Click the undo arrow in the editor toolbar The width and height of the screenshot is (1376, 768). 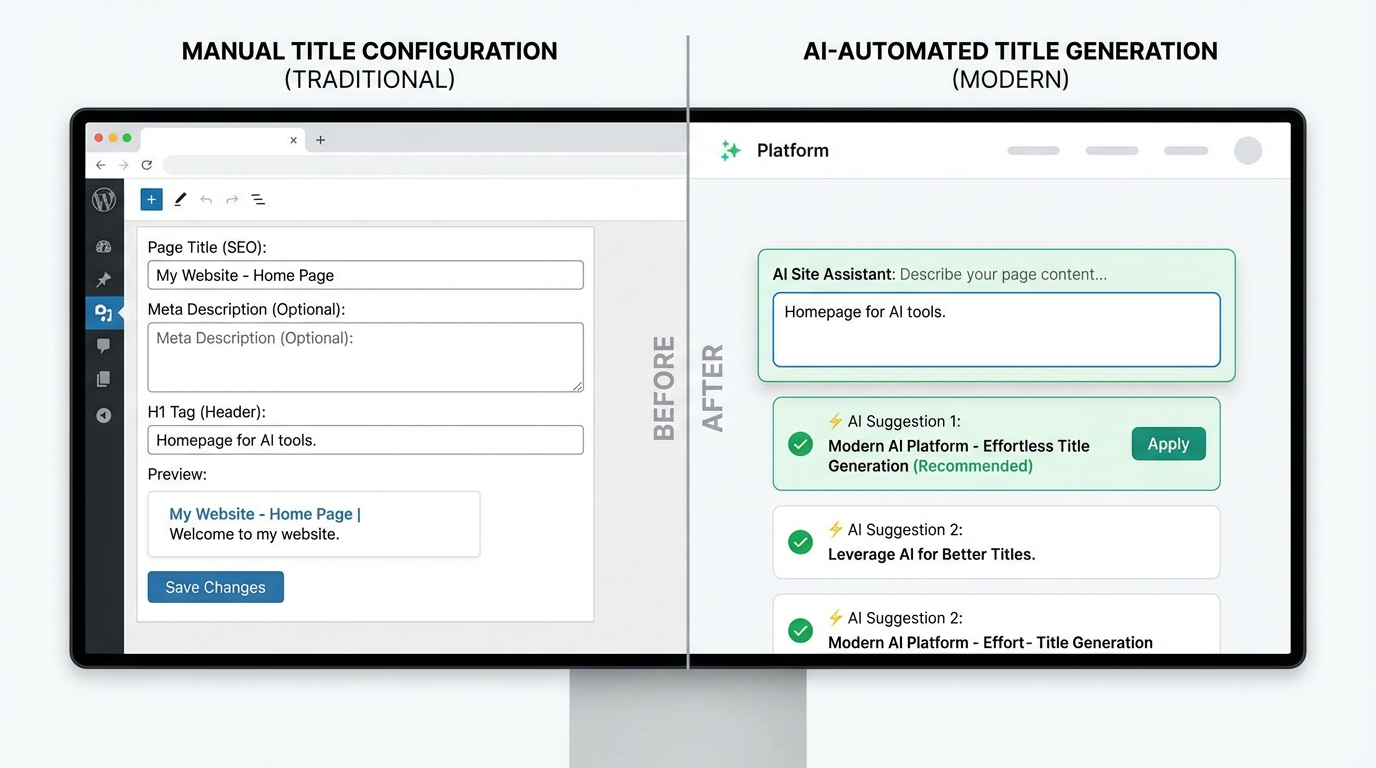(x=206, y=199)
